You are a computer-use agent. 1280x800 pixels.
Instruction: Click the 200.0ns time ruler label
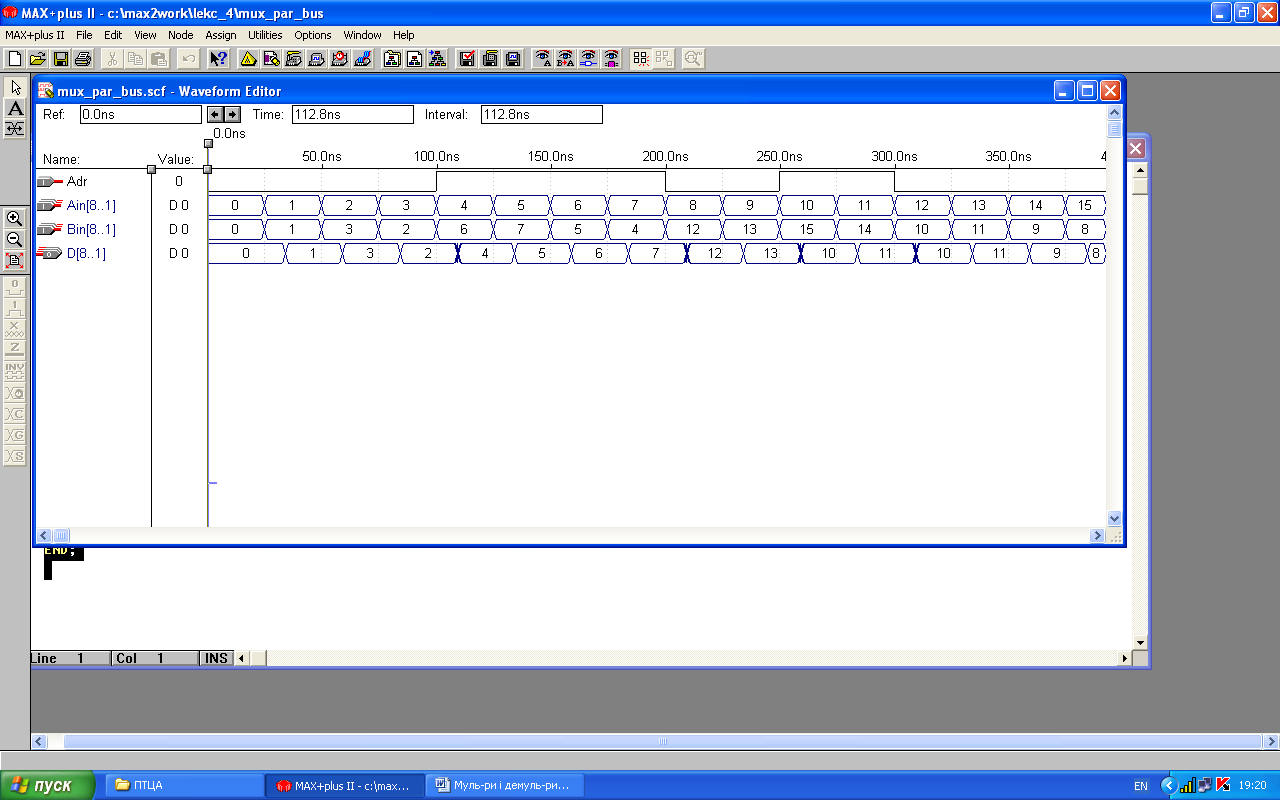(x=665, y=157)
